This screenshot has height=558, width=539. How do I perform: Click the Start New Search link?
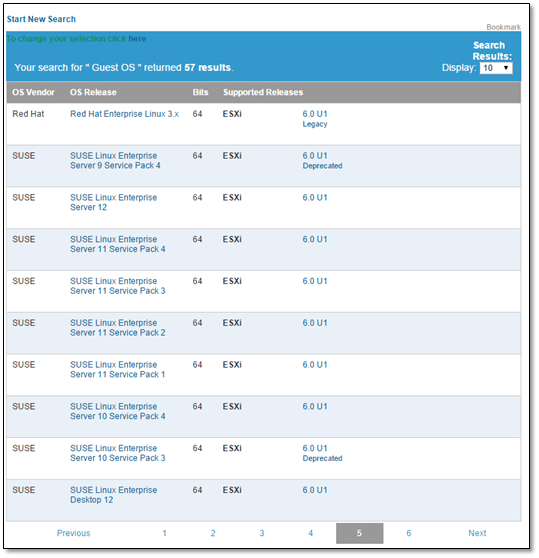pos(41,19)
